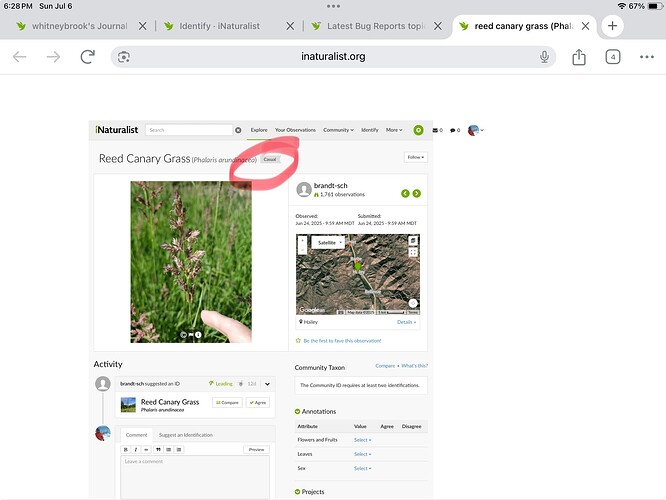
Task: Select the reed canary grass tab
Action: tap(518, 26)
